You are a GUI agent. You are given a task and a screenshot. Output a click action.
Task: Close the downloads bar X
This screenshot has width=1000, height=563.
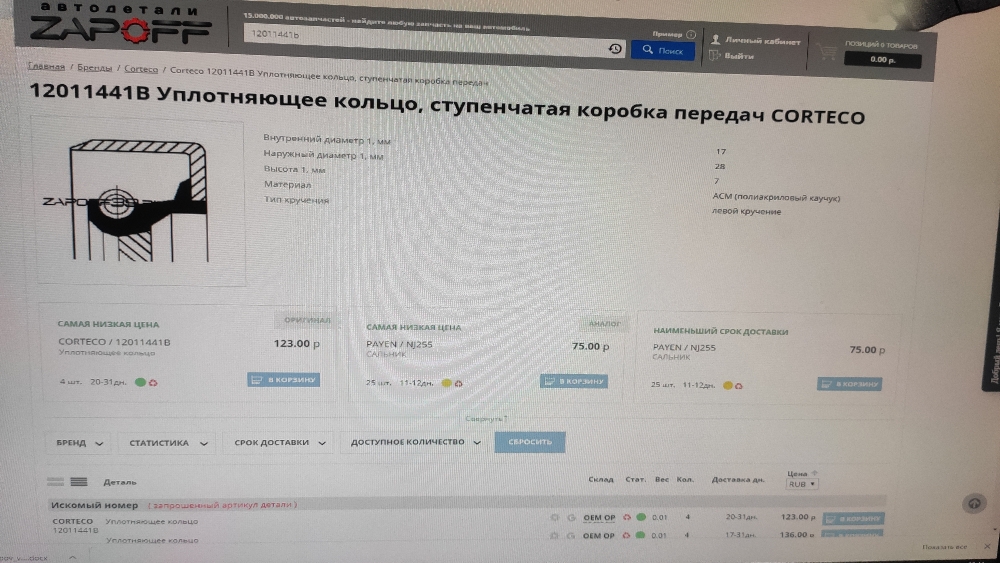[987, 546]
